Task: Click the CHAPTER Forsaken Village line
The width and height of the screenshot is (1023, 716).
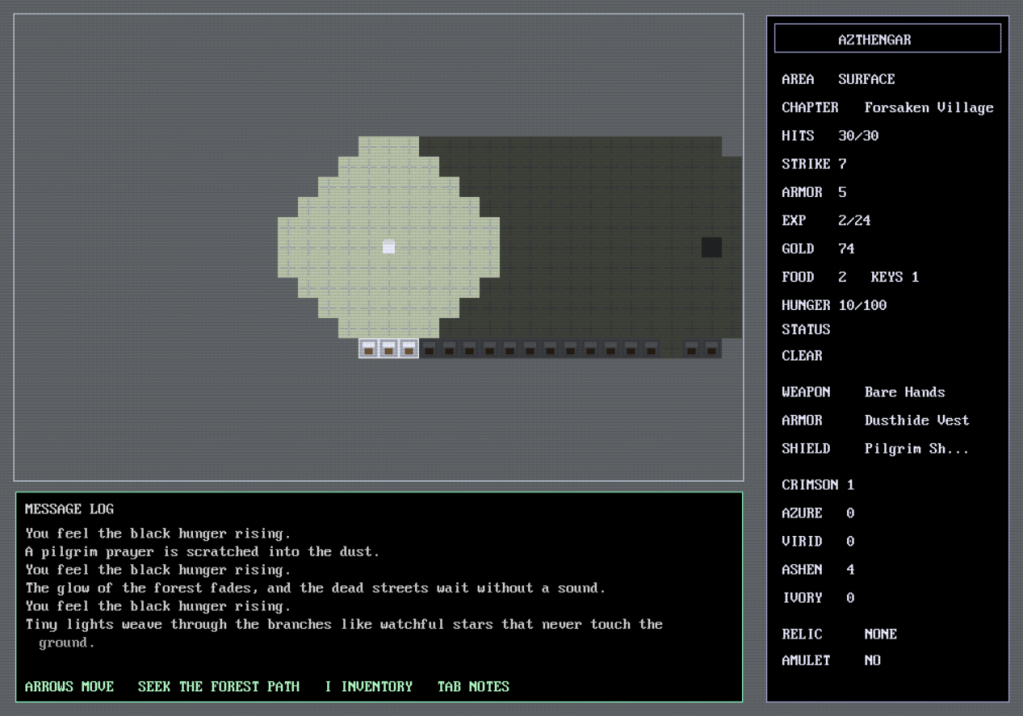Action: coord(887,107)
